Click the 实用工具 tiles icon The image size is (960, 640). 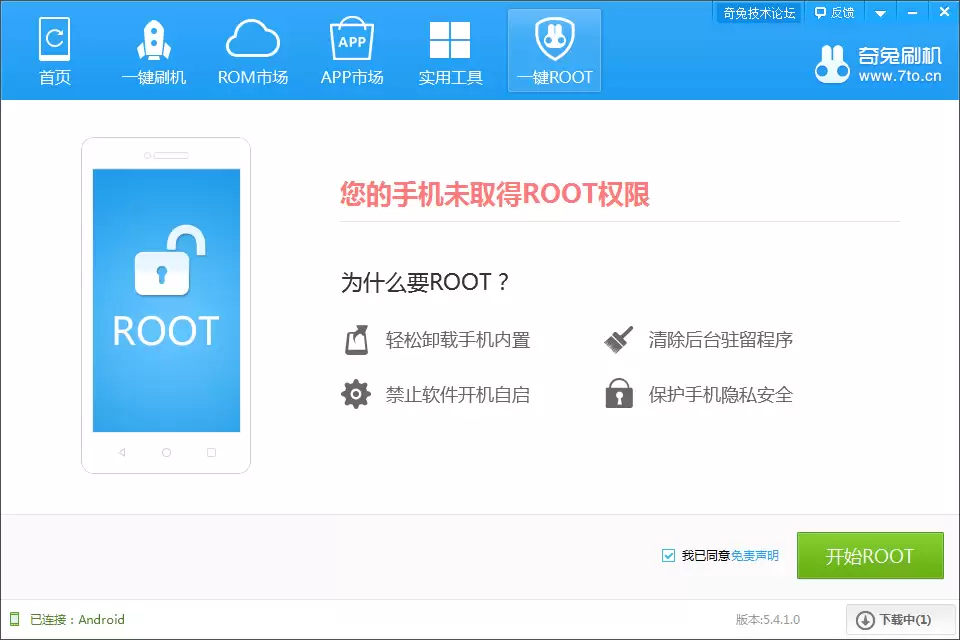451,40
